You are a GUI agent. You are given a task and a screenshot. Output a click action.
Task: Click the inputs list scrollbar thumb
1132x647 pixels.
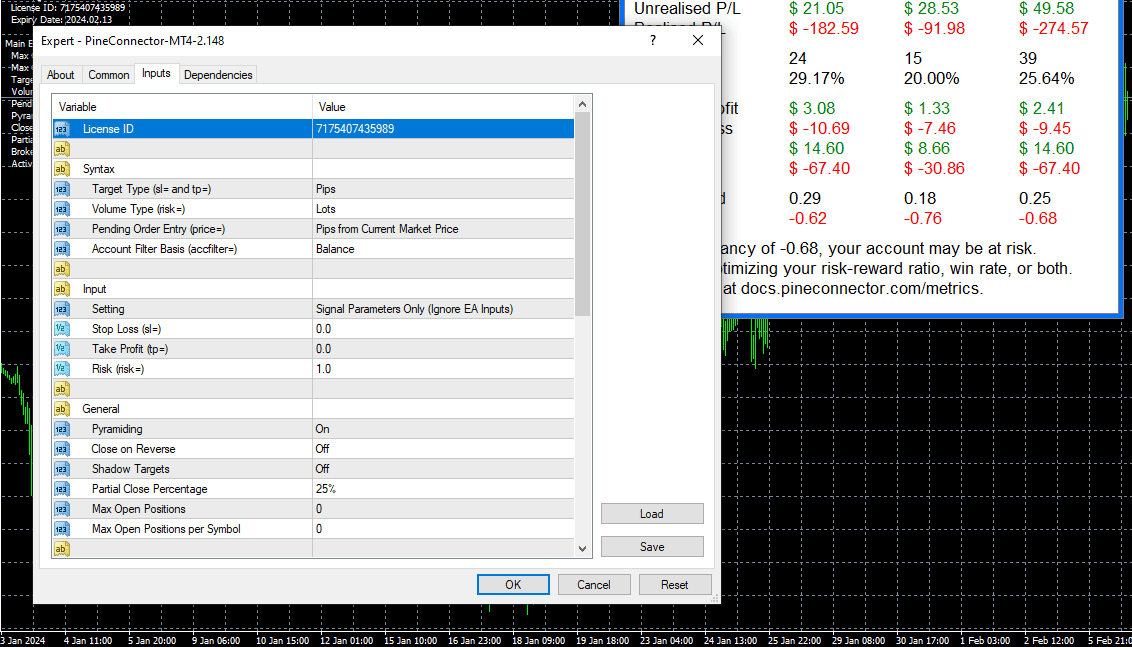pyautogui.click(x=583, y=214)
